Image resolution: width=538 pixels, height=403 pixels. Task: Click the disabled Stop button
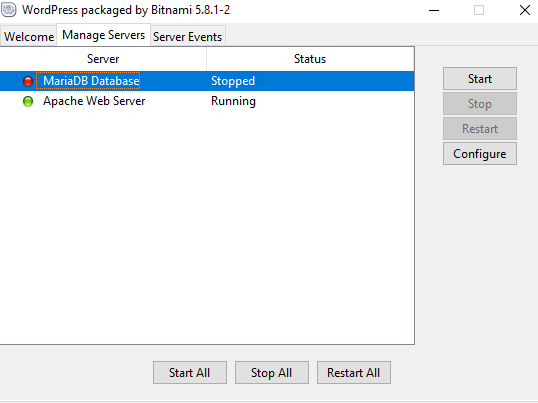click(480, 104)
